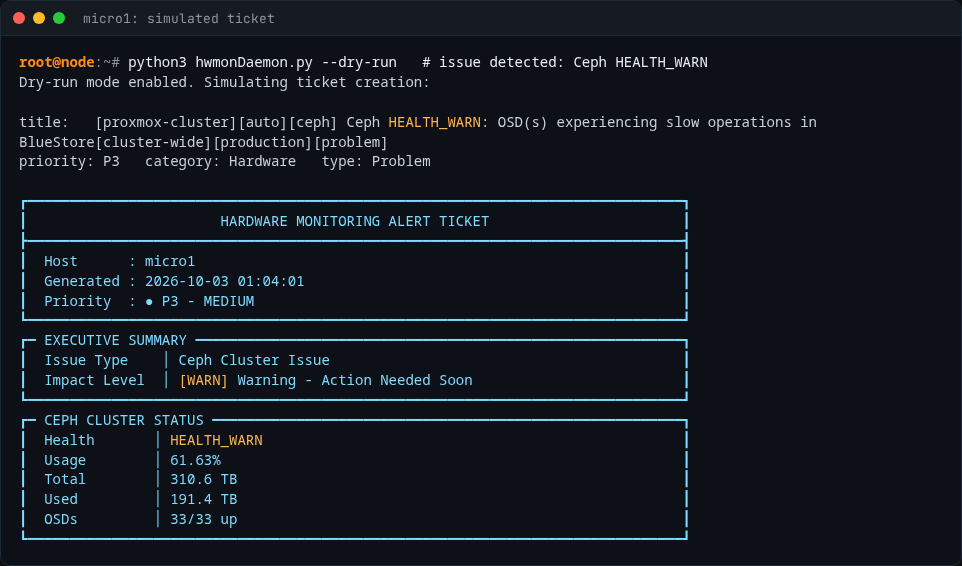
Task: Click the root@node prompt text
Action: point(56,63)
